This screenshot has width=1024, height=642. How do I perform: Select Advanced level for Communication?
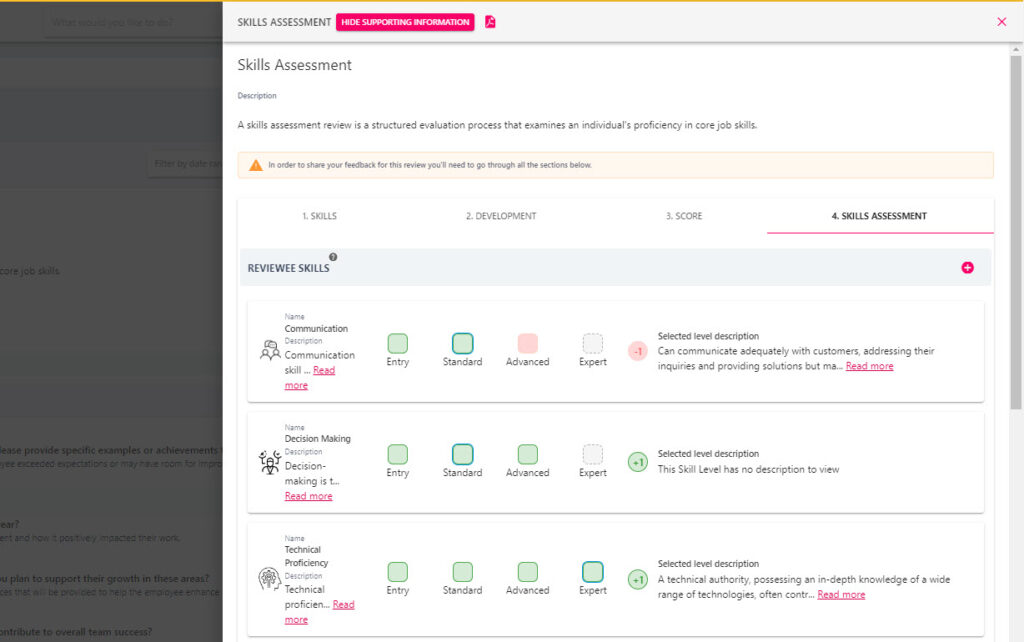click(528, 344)
